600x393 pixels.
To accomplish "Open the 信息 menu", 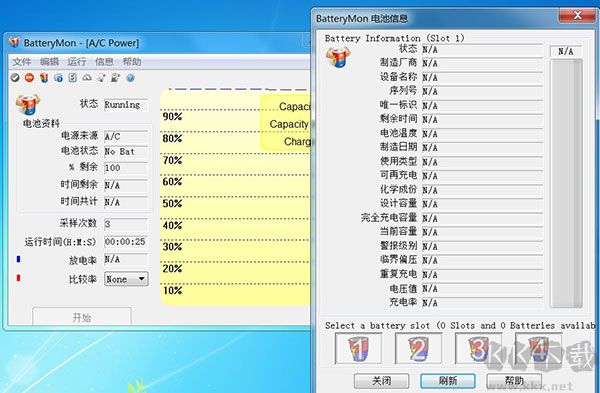I will (104, 62).
